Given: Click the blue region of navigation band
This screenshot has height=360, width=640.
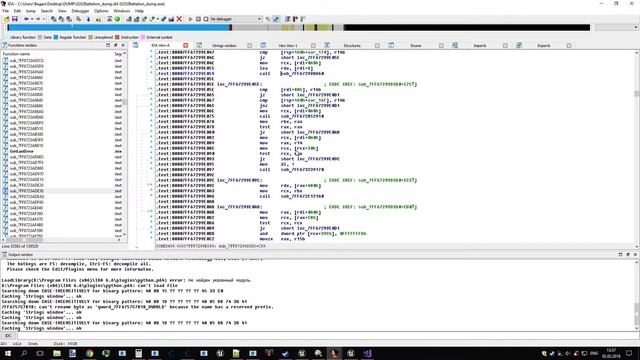Looking at the screenshot, I should (x=119, y=27).
